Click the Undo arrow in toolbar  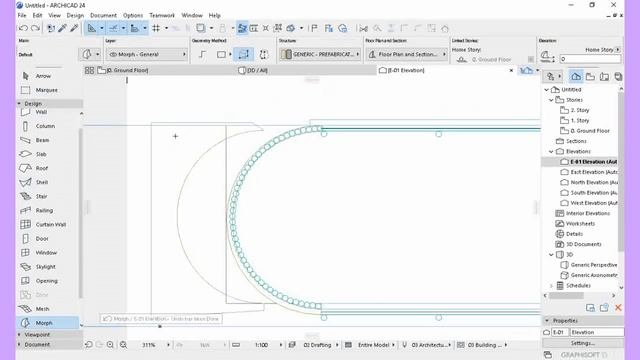(23, 28)
